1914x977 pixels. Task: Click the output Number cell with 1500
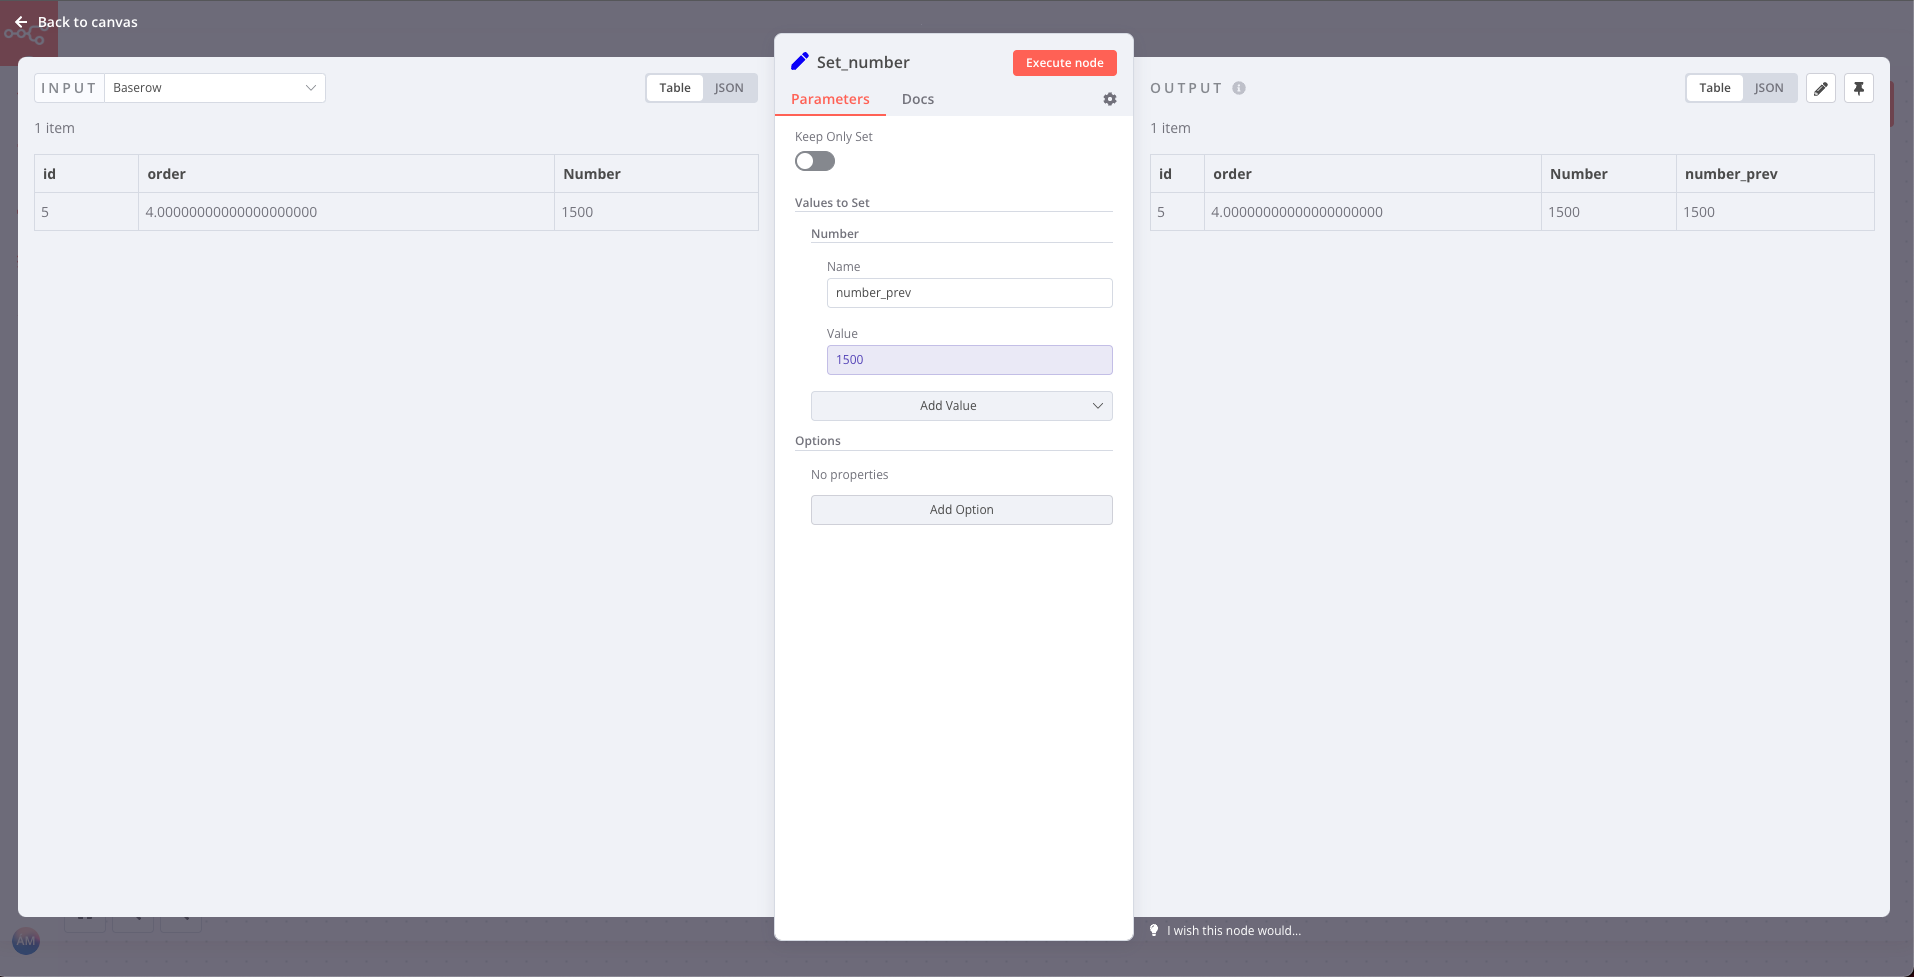(1609, 212)
